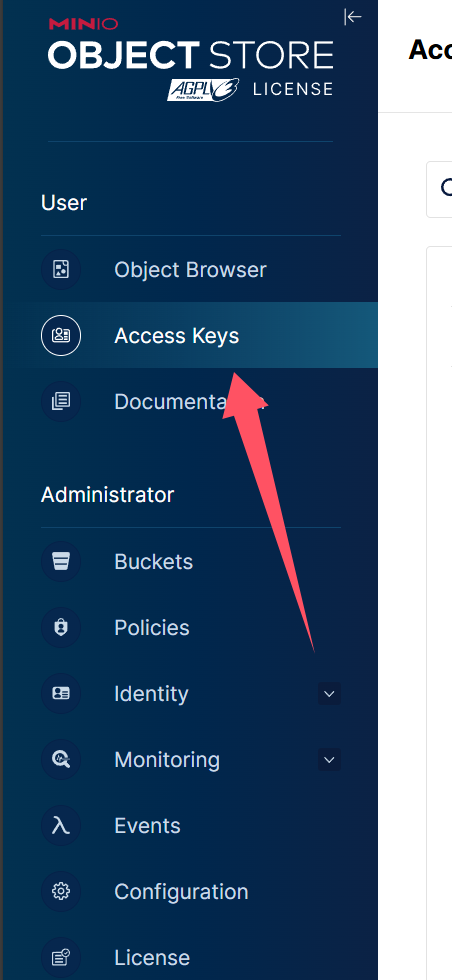Expand the Identity submenu chevron
The width and height of the screenshot is (452, 980).
point(329,694)
